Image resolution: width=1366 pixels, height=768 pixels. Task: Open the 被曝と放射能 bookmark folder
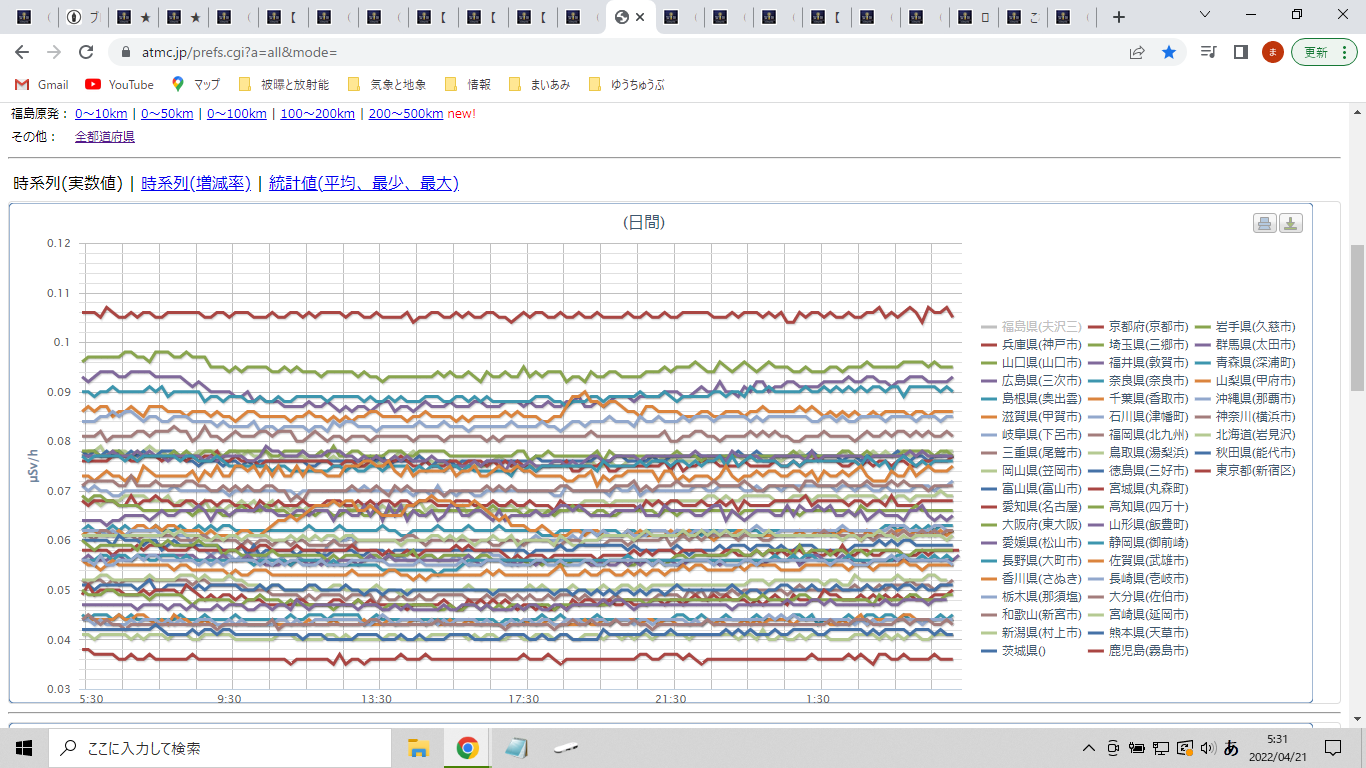click(284, 85)
